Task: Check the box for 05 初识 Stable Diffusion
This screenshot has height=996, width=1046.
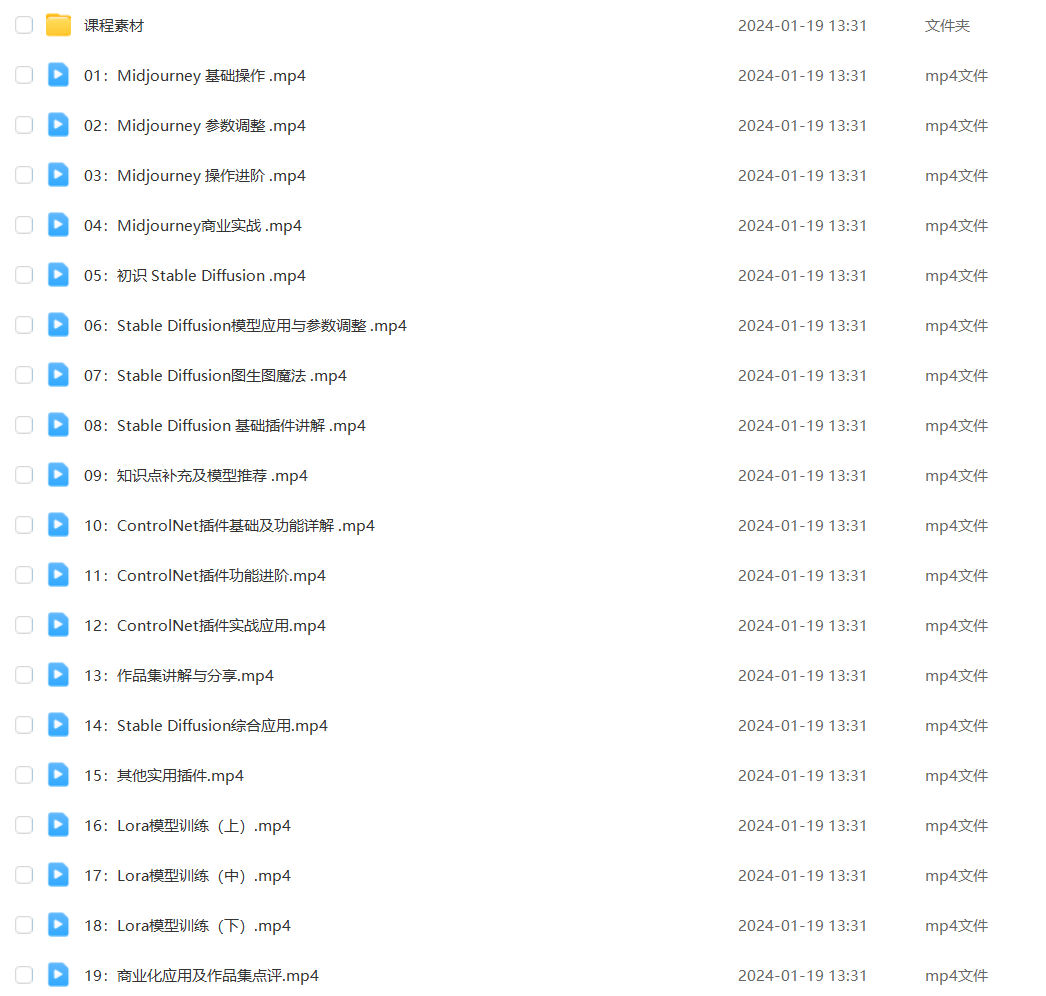Action: [24, 275]
